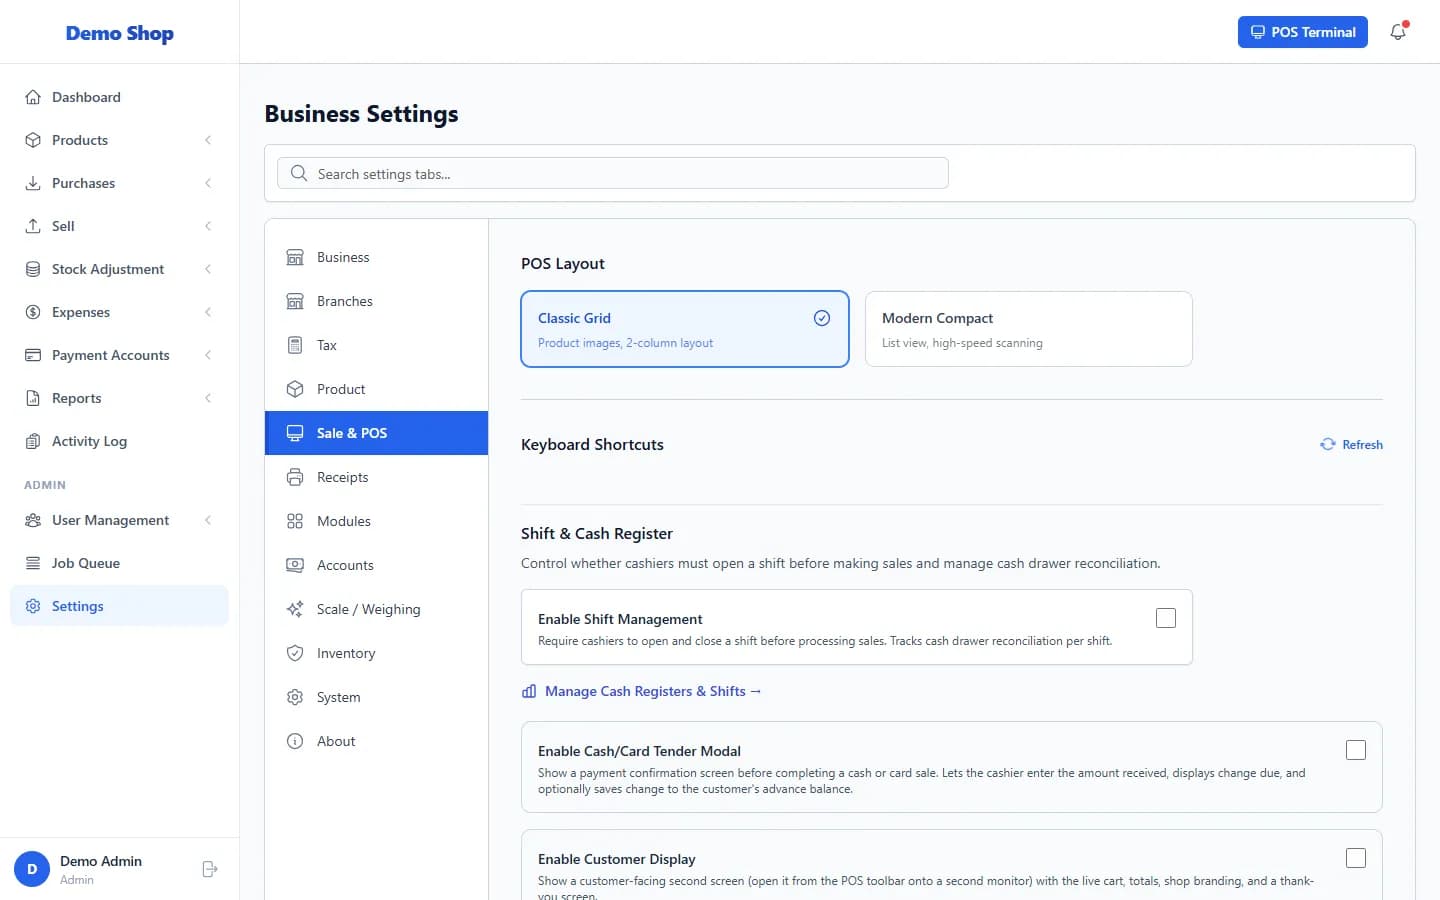The height and width of the screenshot is (900, 1440).
Task: Click the notification bell icon
Action: coord(1398,32)
